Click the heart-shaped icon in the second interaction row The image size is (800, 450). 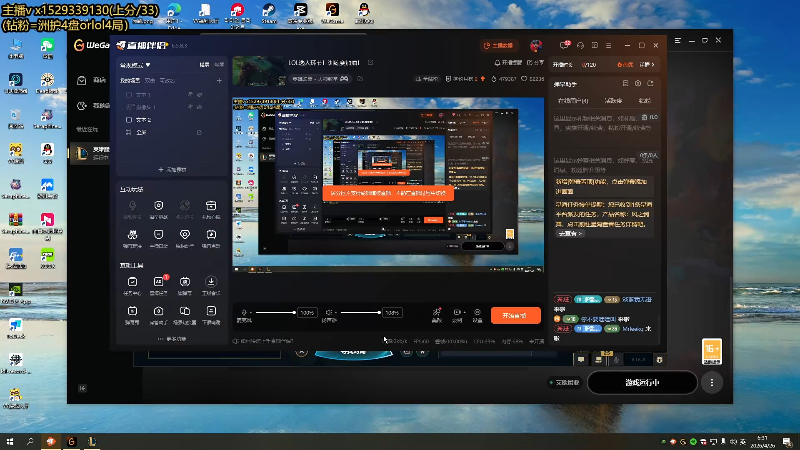coord(185,235)
